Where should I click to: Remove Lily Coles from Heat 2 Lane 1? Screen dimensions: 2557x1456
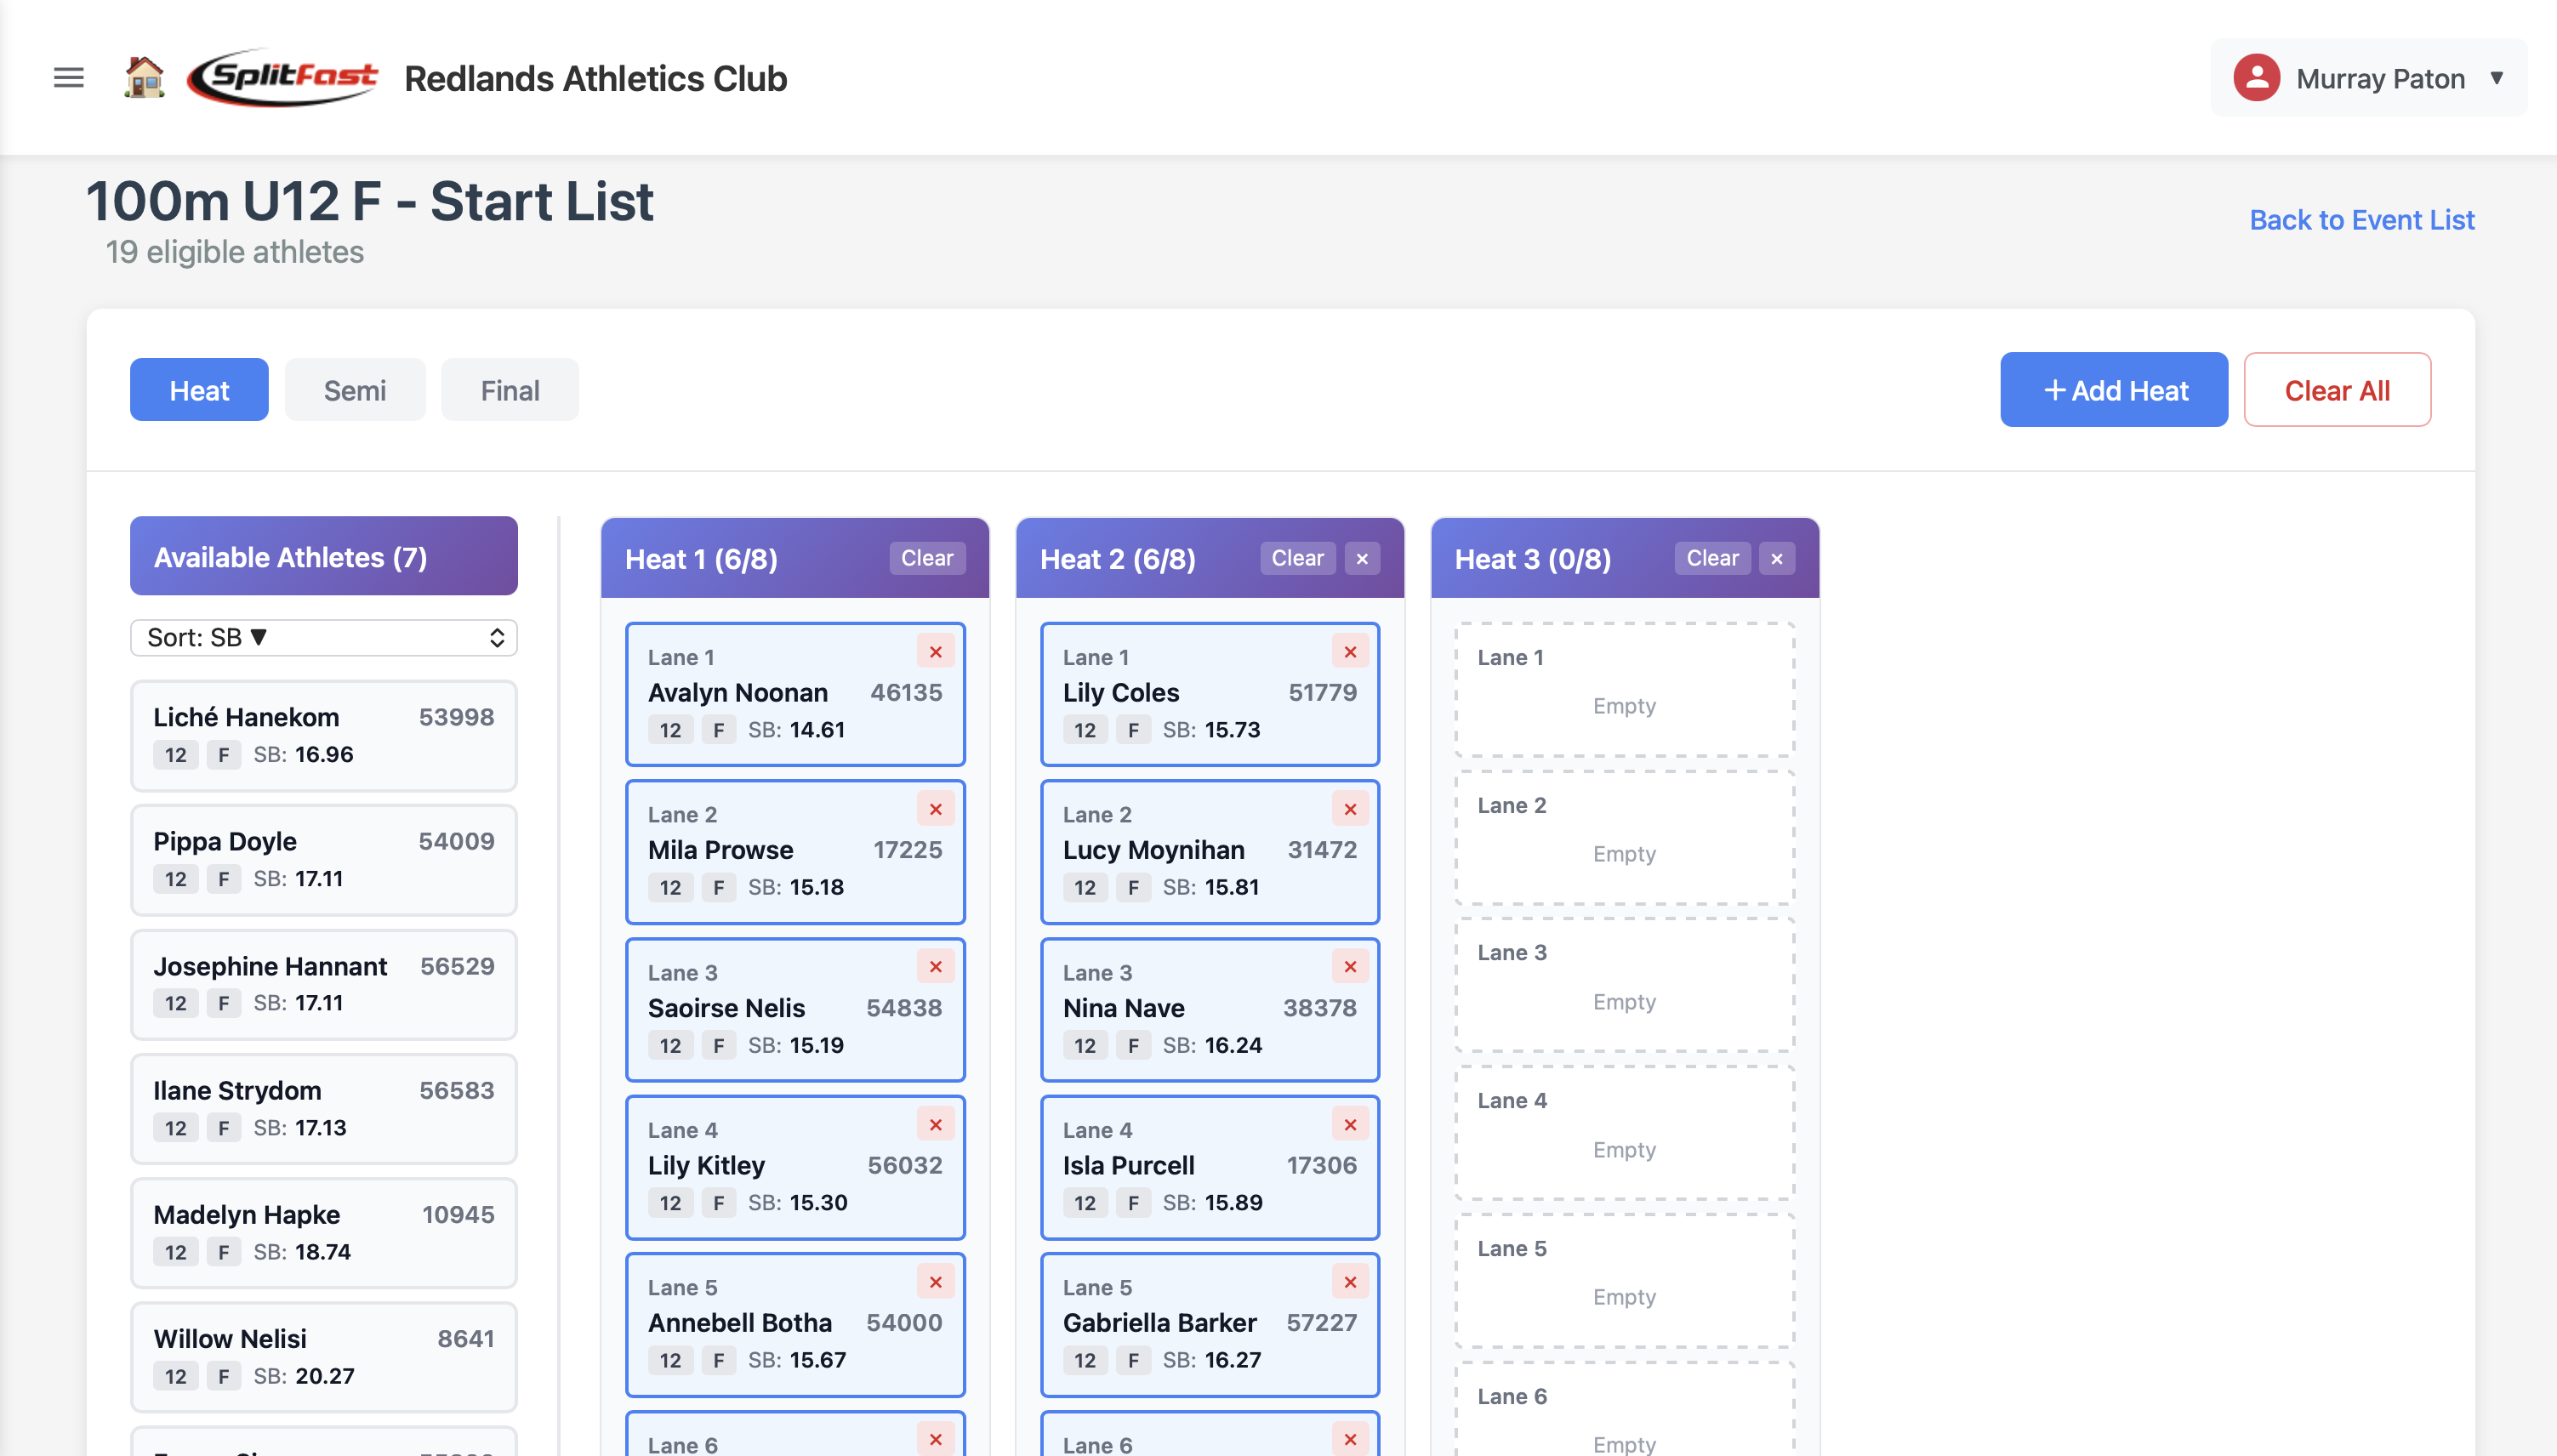tap(1350, 651)
